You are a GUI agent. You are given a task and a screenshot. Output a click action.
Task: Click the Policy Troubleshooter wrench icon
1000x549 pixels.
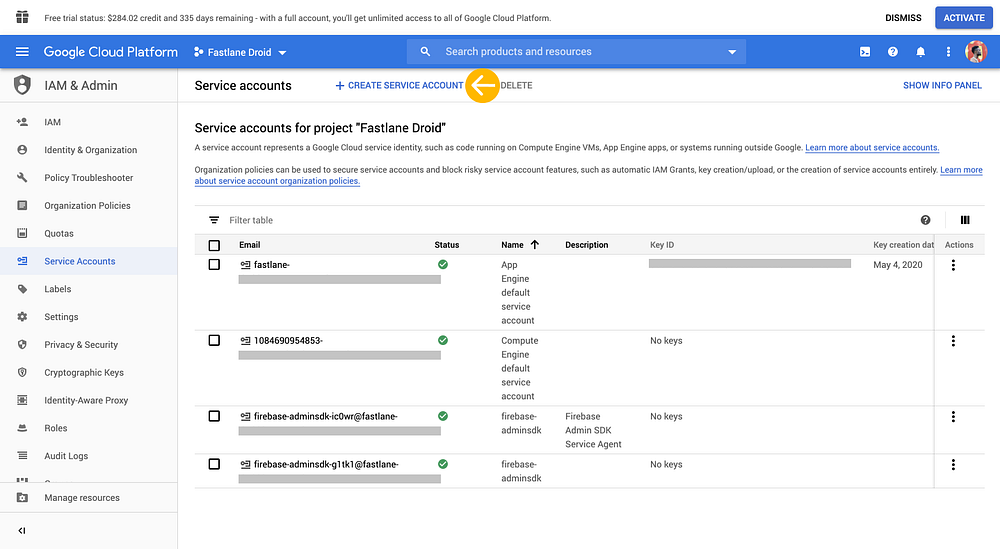point(22,177)
